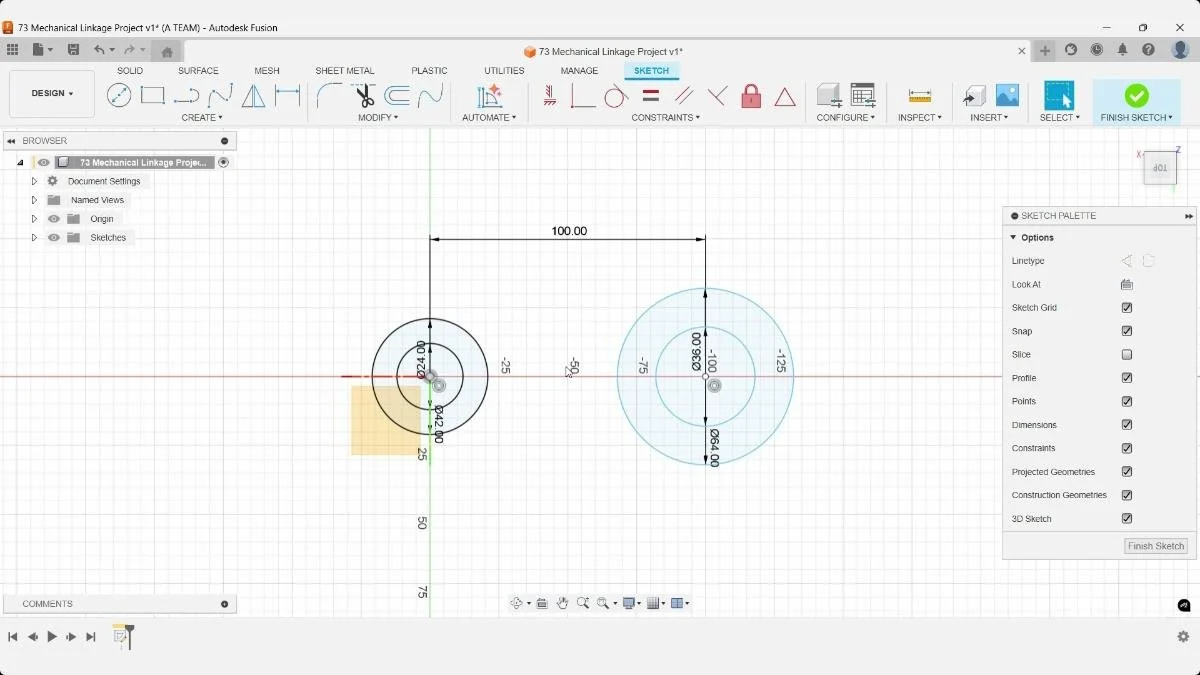Click the Automate constrain sketch icon

(489, 95)
